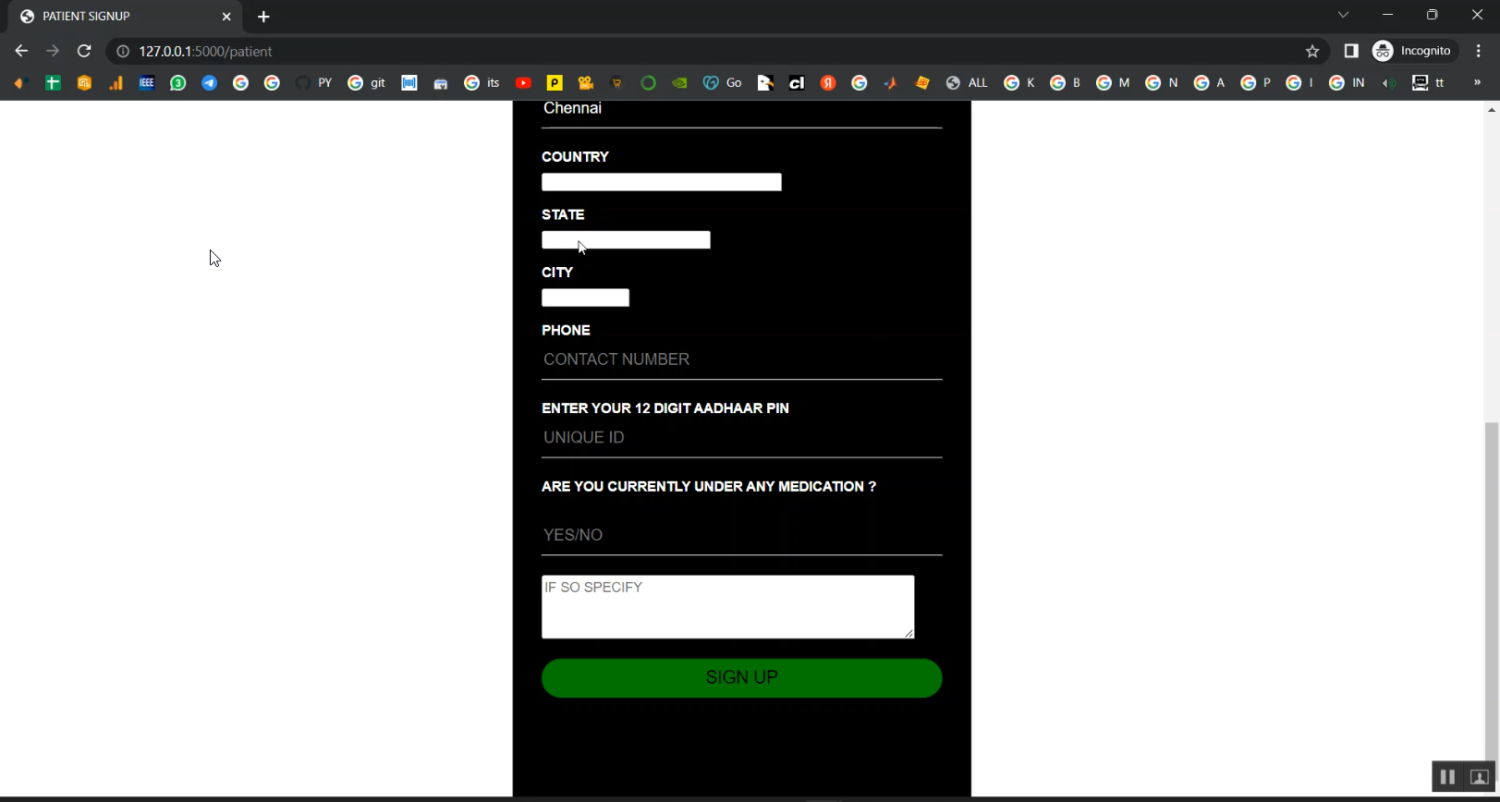Viewport: 1500px width, 802px height.
Task: Reload the patient signup page
Action: click(84, 51)
